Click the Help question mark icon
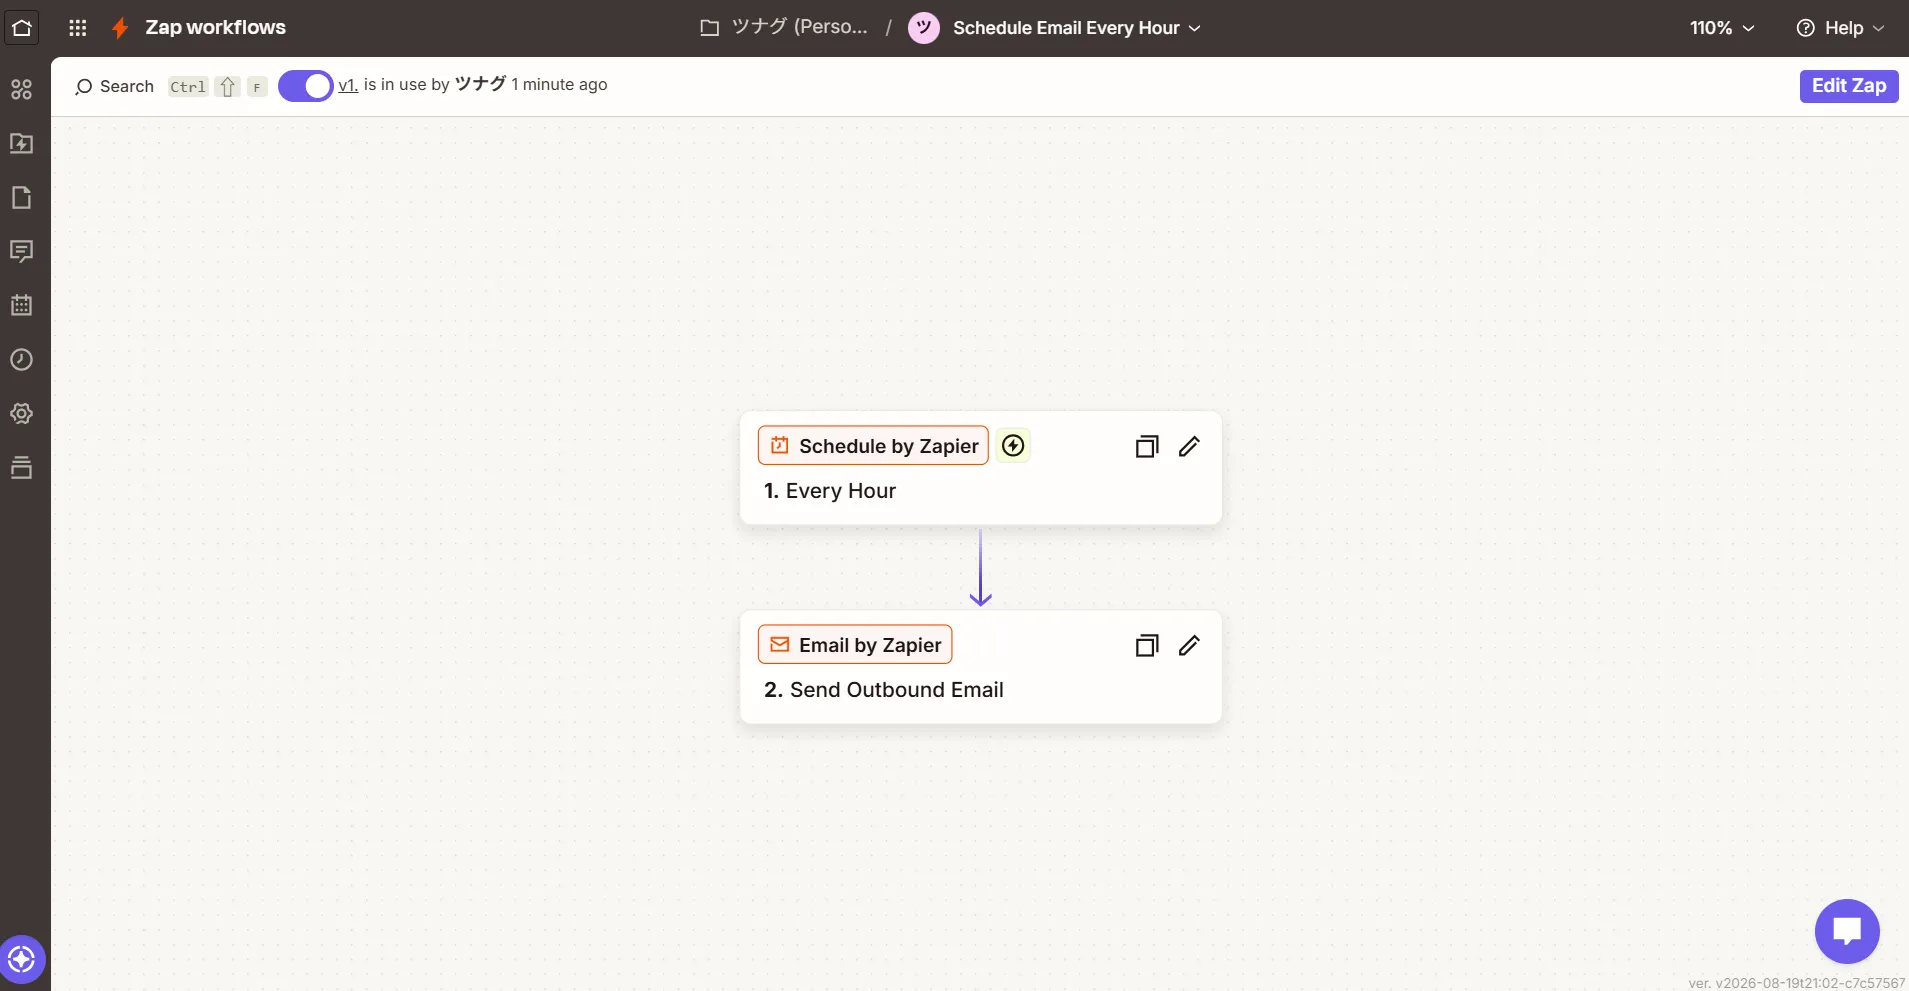 pyautogui.click(x=1806, y=28)
